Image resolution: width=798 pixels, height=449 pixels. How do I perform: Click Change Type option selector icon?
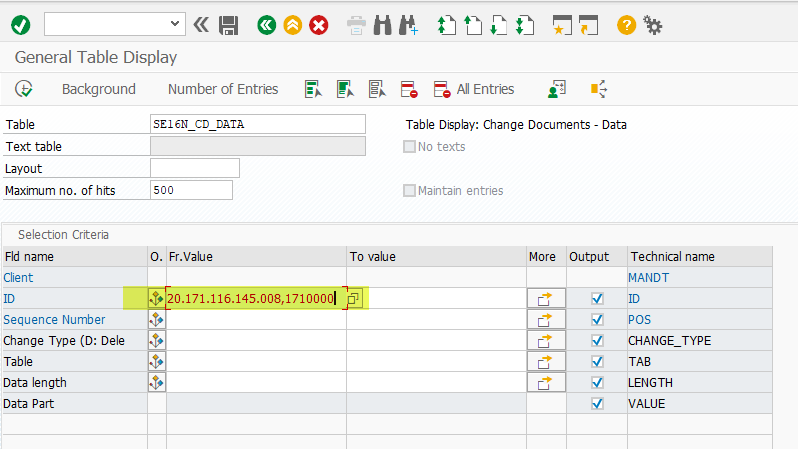(156, 341)
